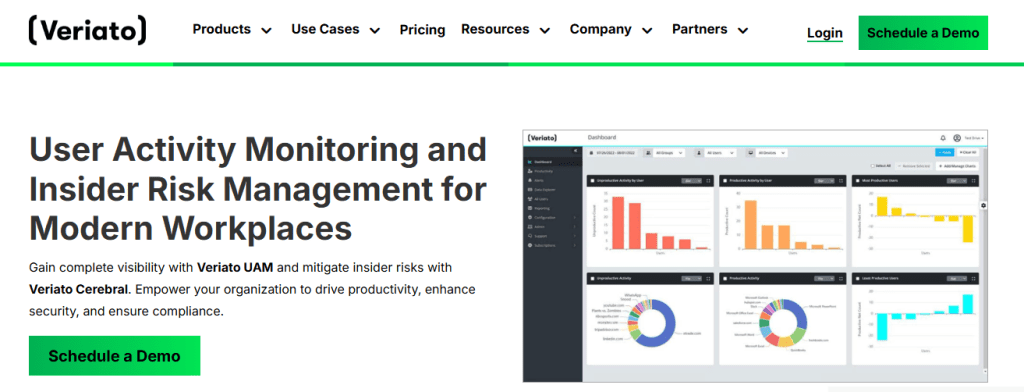Open the All Users dropdown filter in the toolbar
The image size is (1024, 392).
pos(720,153)
